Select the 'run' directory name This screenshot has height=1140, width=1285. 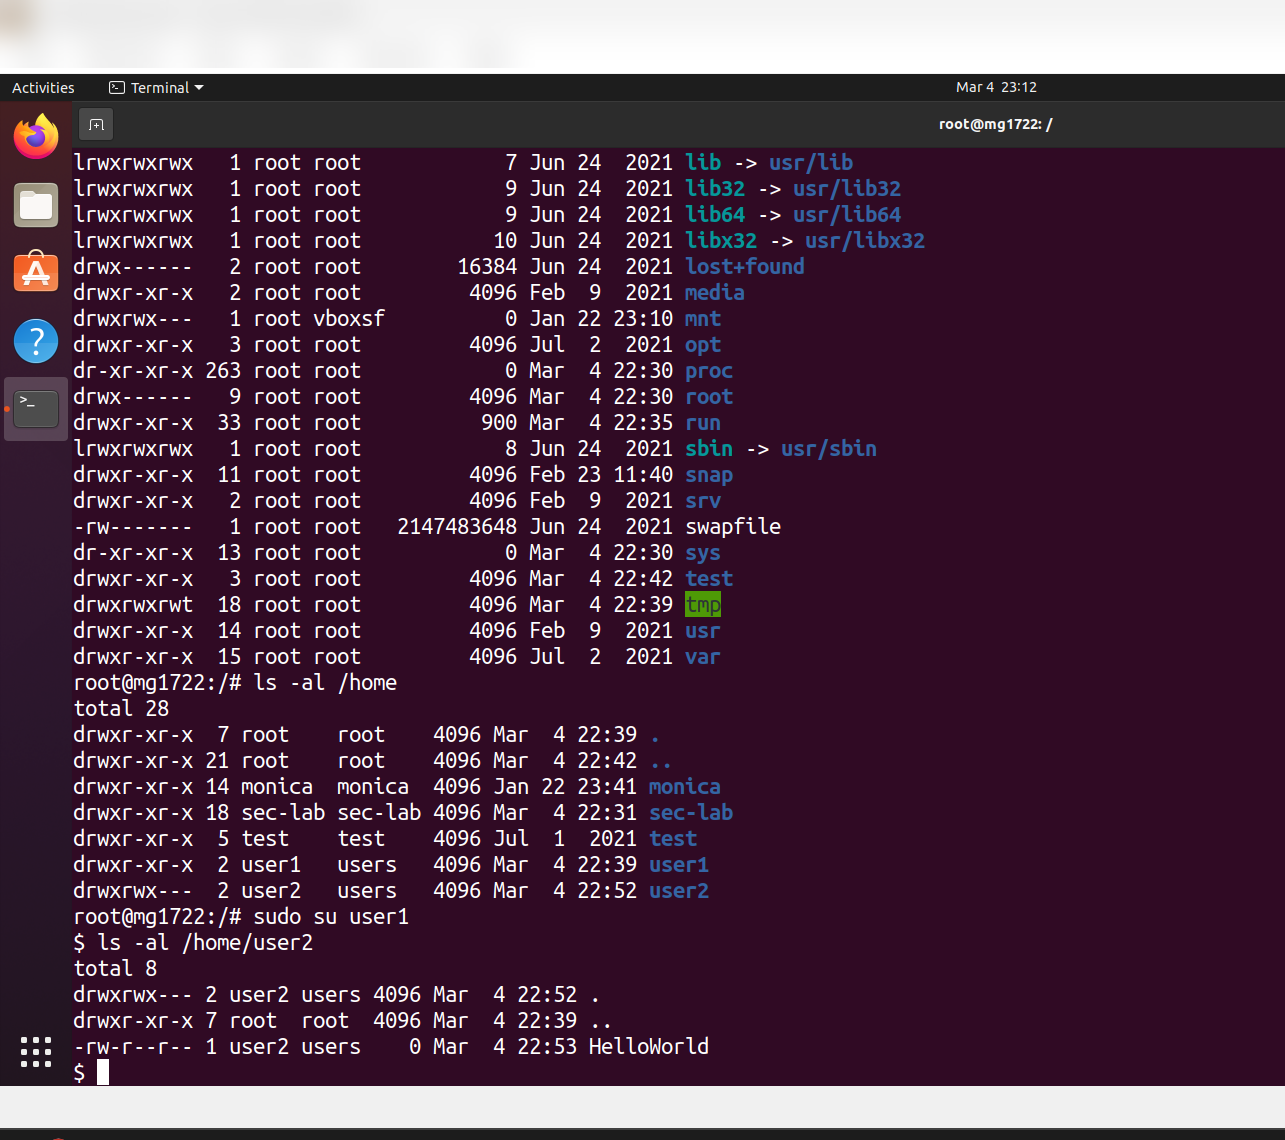(x=703, y=423)
